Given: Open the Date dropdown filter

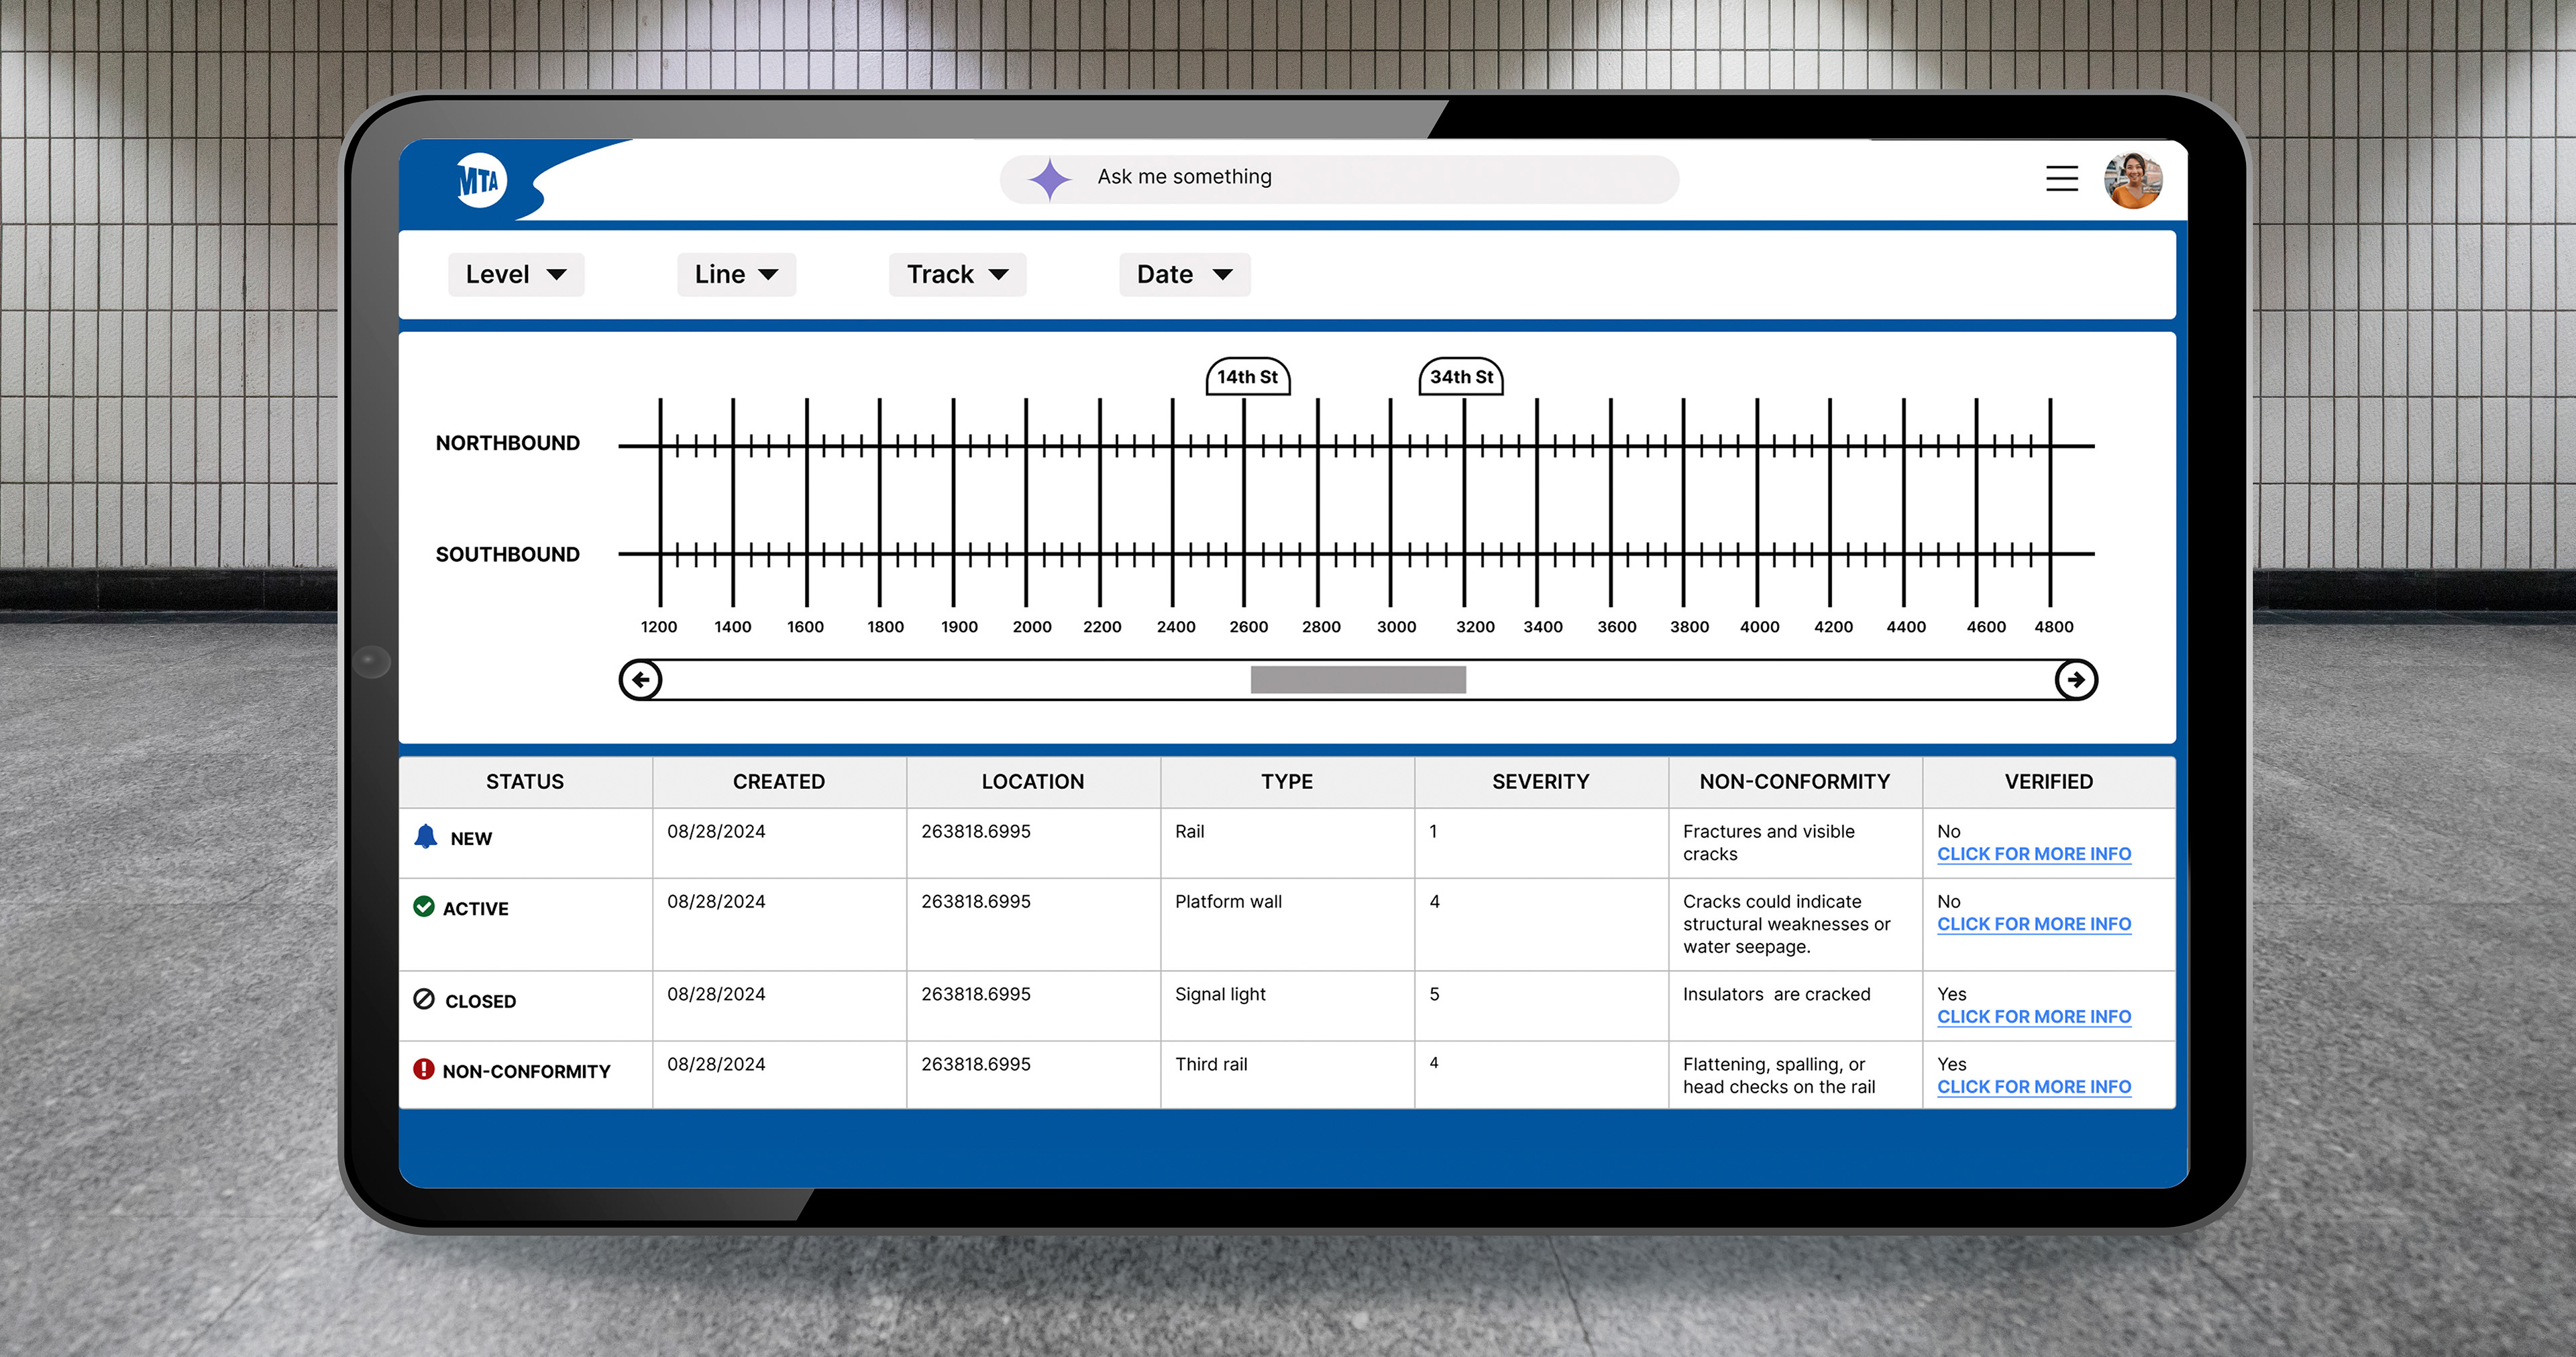Looking at the screenshot, I should coord(1184,275).
